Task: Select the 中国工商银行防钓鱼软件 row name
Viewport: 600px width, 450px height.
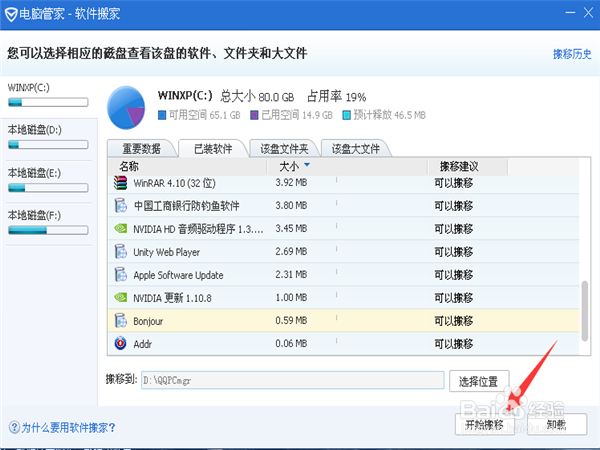Action: [186, 206]
